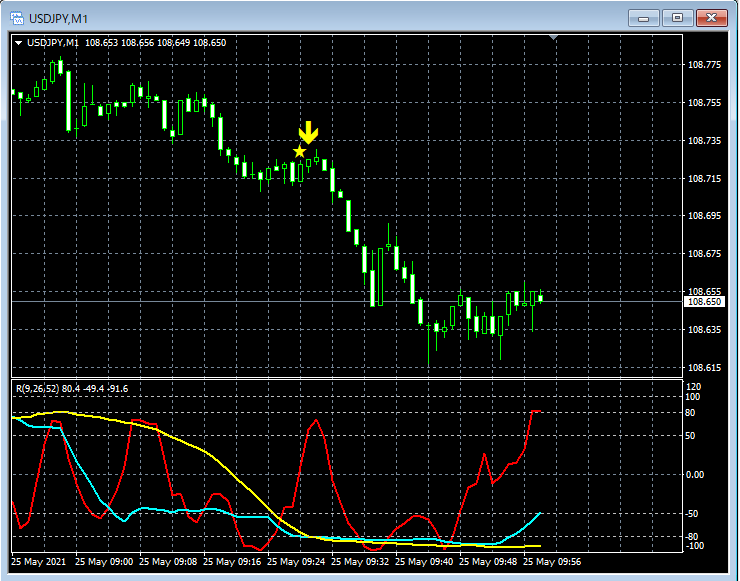This screenshot has width=740, height=581.
Task: Click the 25 May 09:08 time label
Action: pyautogui.click(x=168, y=562)
